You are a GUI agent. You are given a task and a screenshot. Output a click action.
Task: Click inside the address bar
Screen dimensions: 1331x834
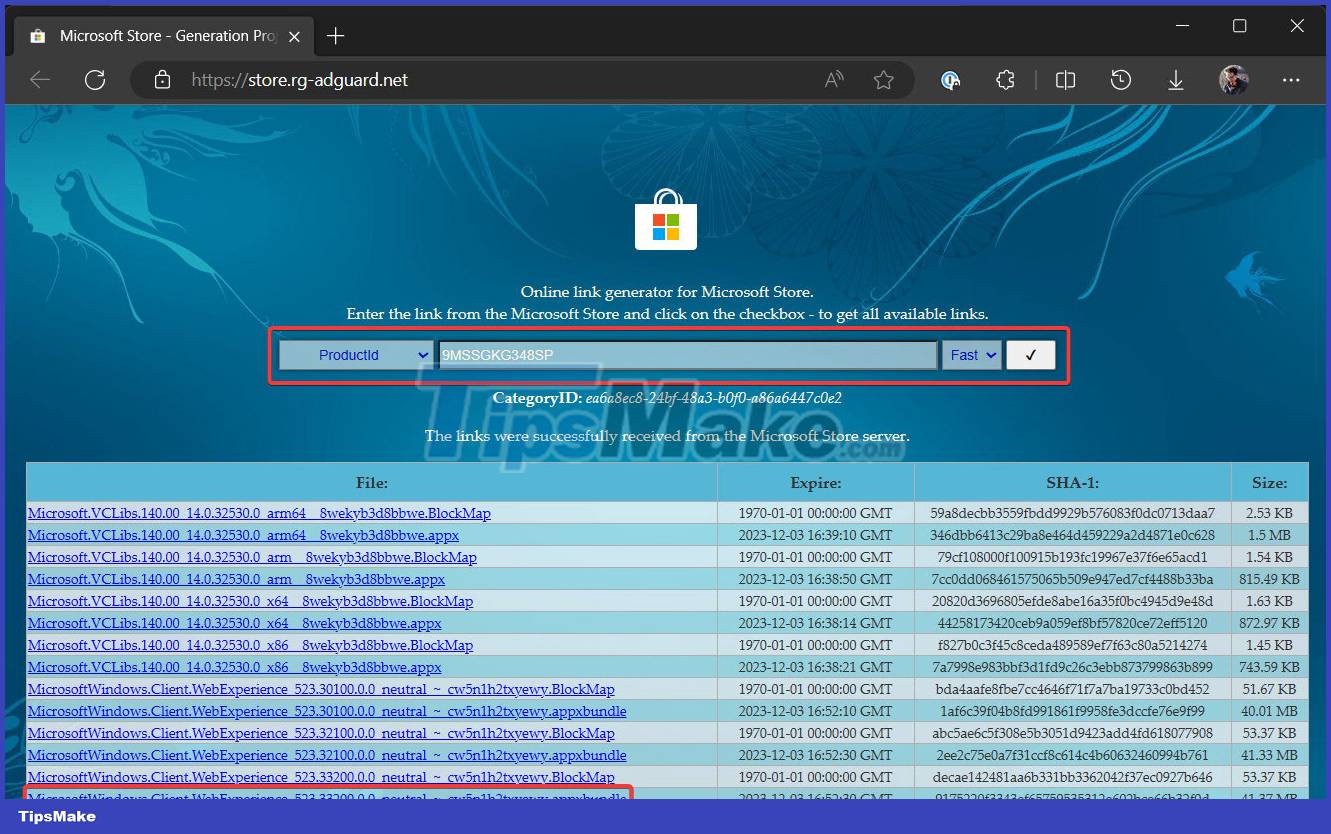pos(500,80)
